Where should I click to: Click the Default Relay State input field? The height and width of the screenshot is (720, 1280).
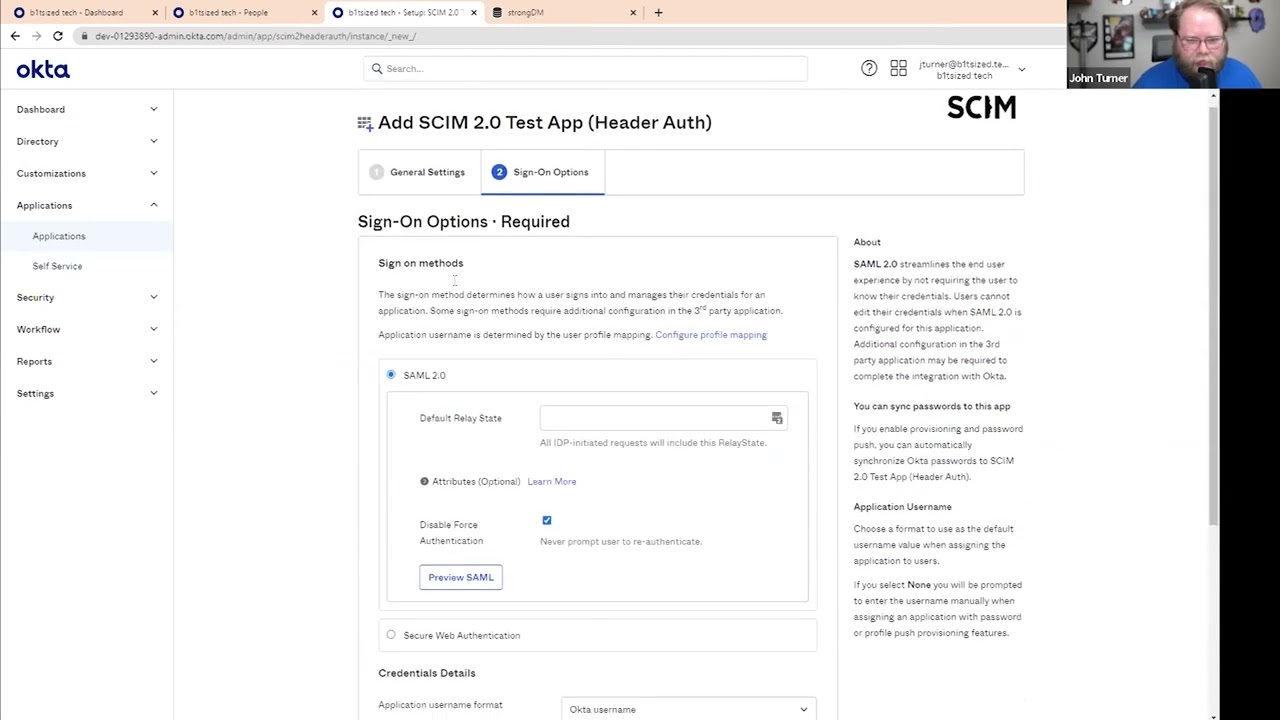click(664, 418)
